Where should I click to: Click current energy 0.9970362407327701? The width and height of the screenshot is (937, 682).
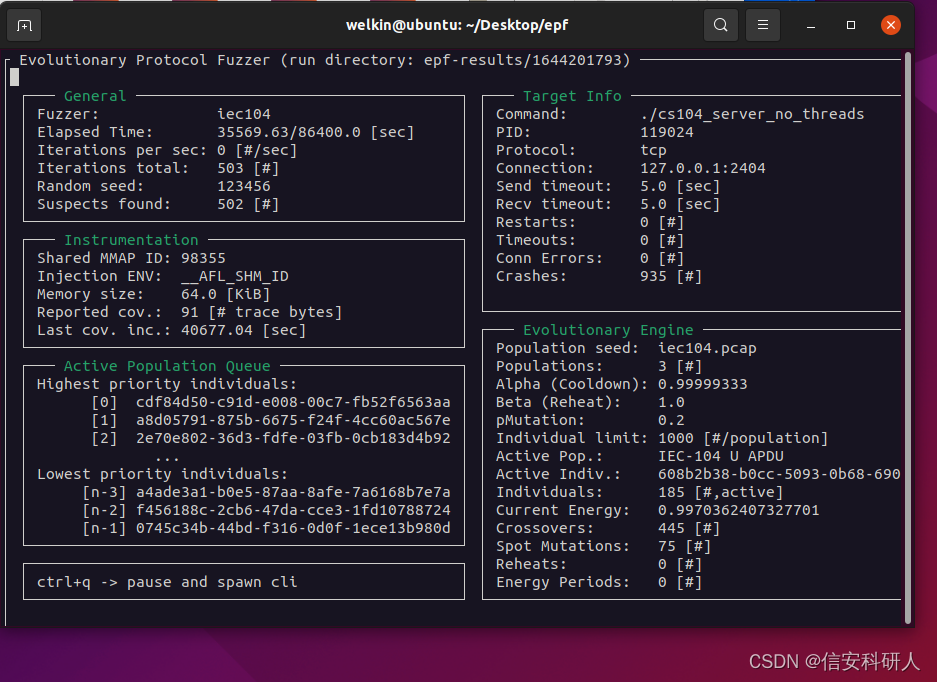[x=738, y=510]
